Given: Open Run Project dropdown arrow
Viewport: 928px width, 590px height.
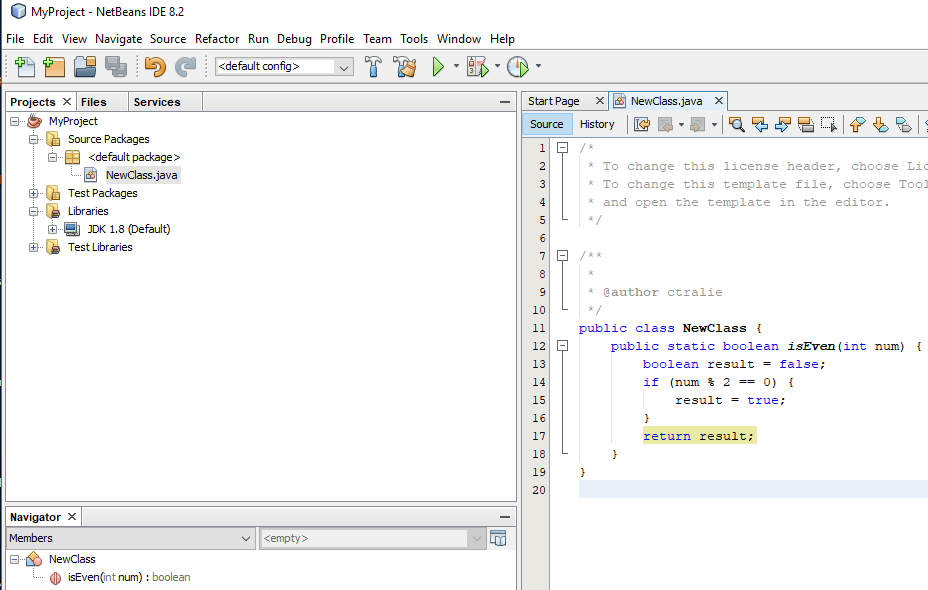Looking at the screenshot, I should [x=456, y=66].
